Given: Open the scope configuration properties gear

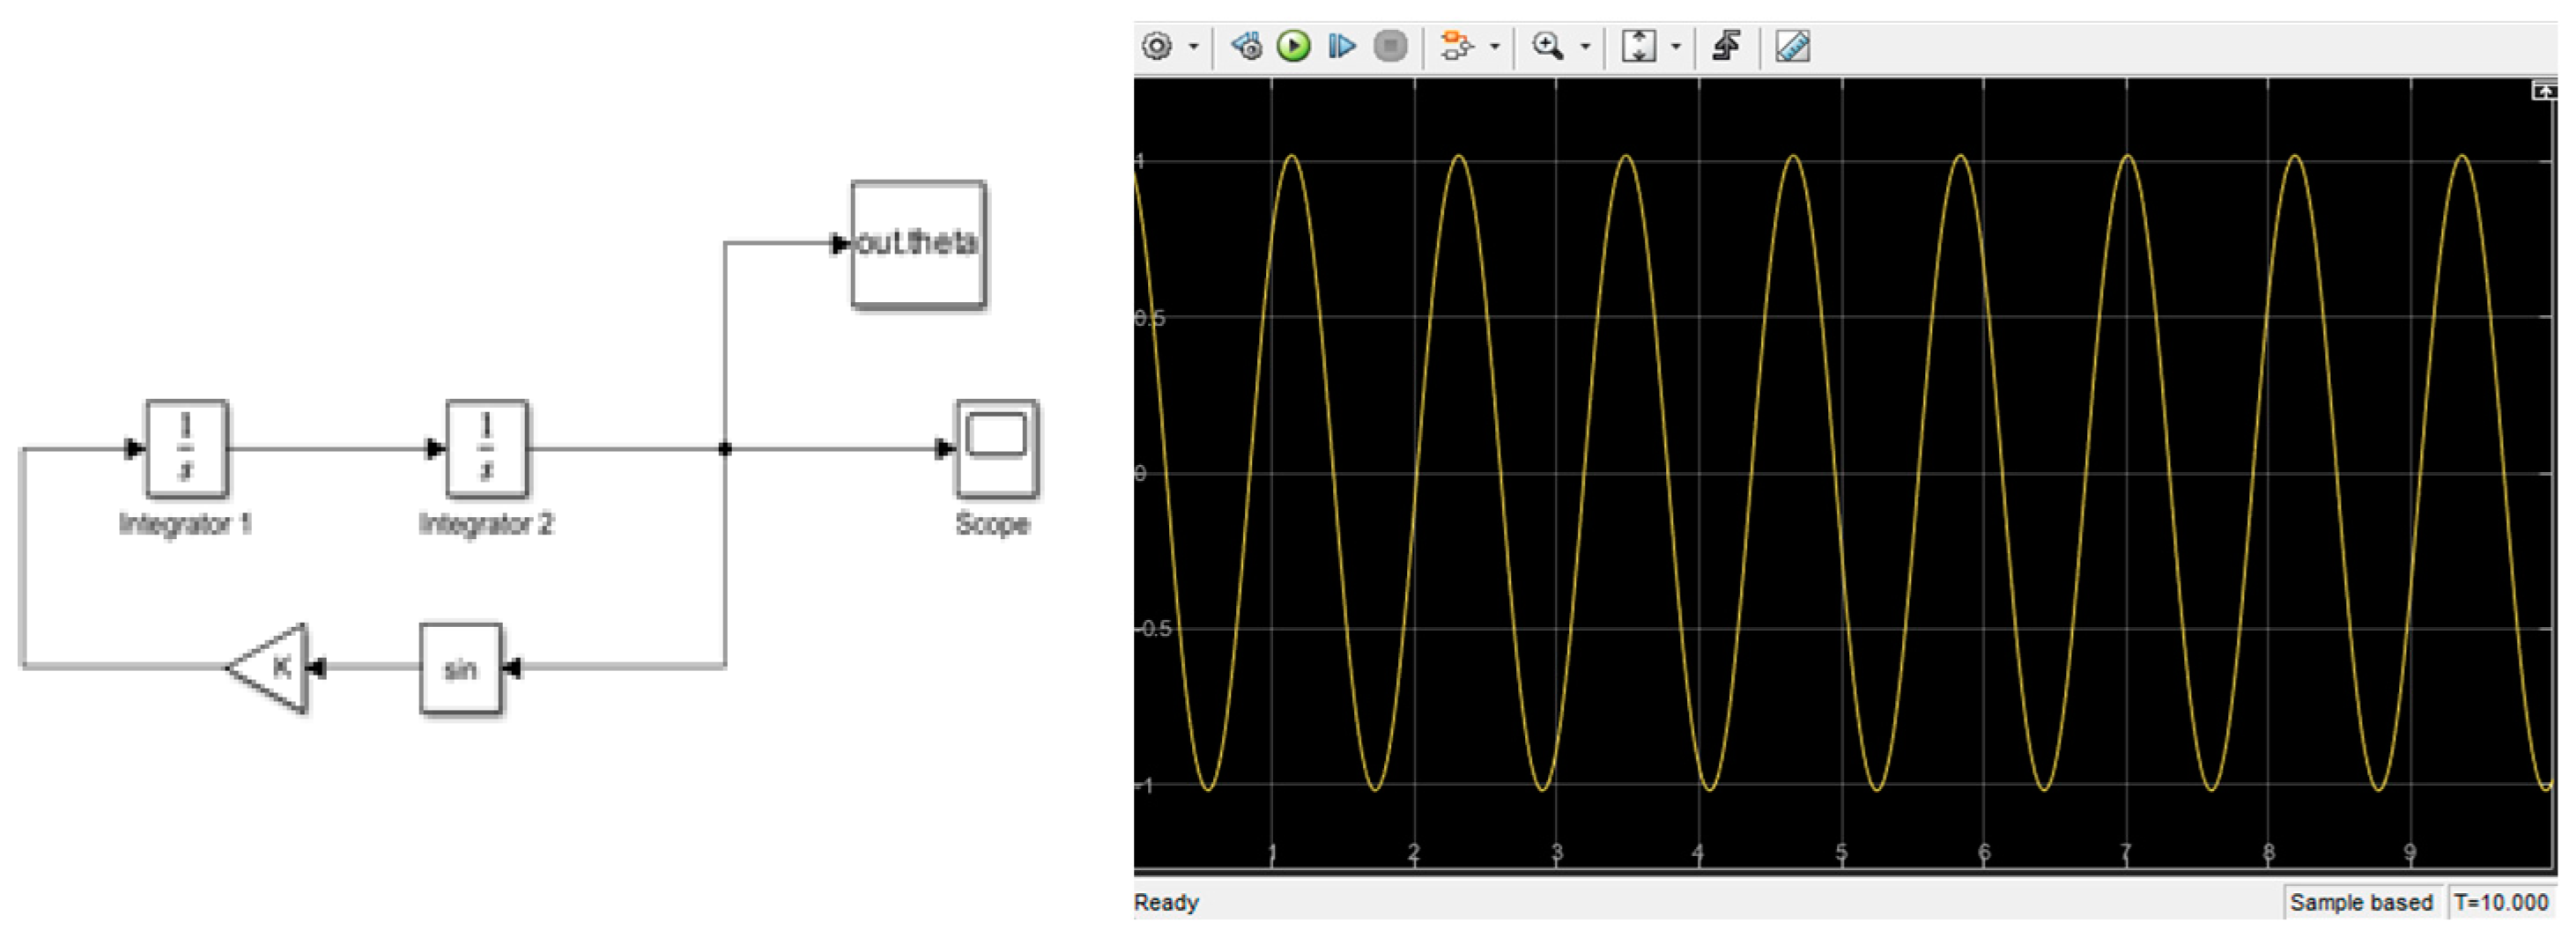Looking at the screenshot, I should (1157, 47).
